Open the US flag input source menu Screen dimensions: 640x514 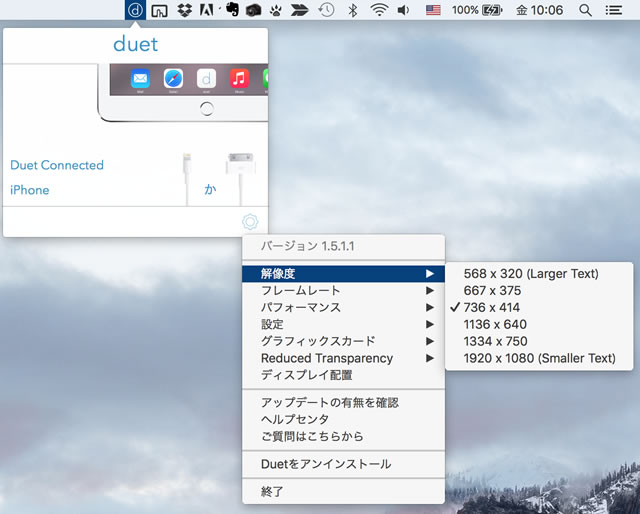click(433, 10)
